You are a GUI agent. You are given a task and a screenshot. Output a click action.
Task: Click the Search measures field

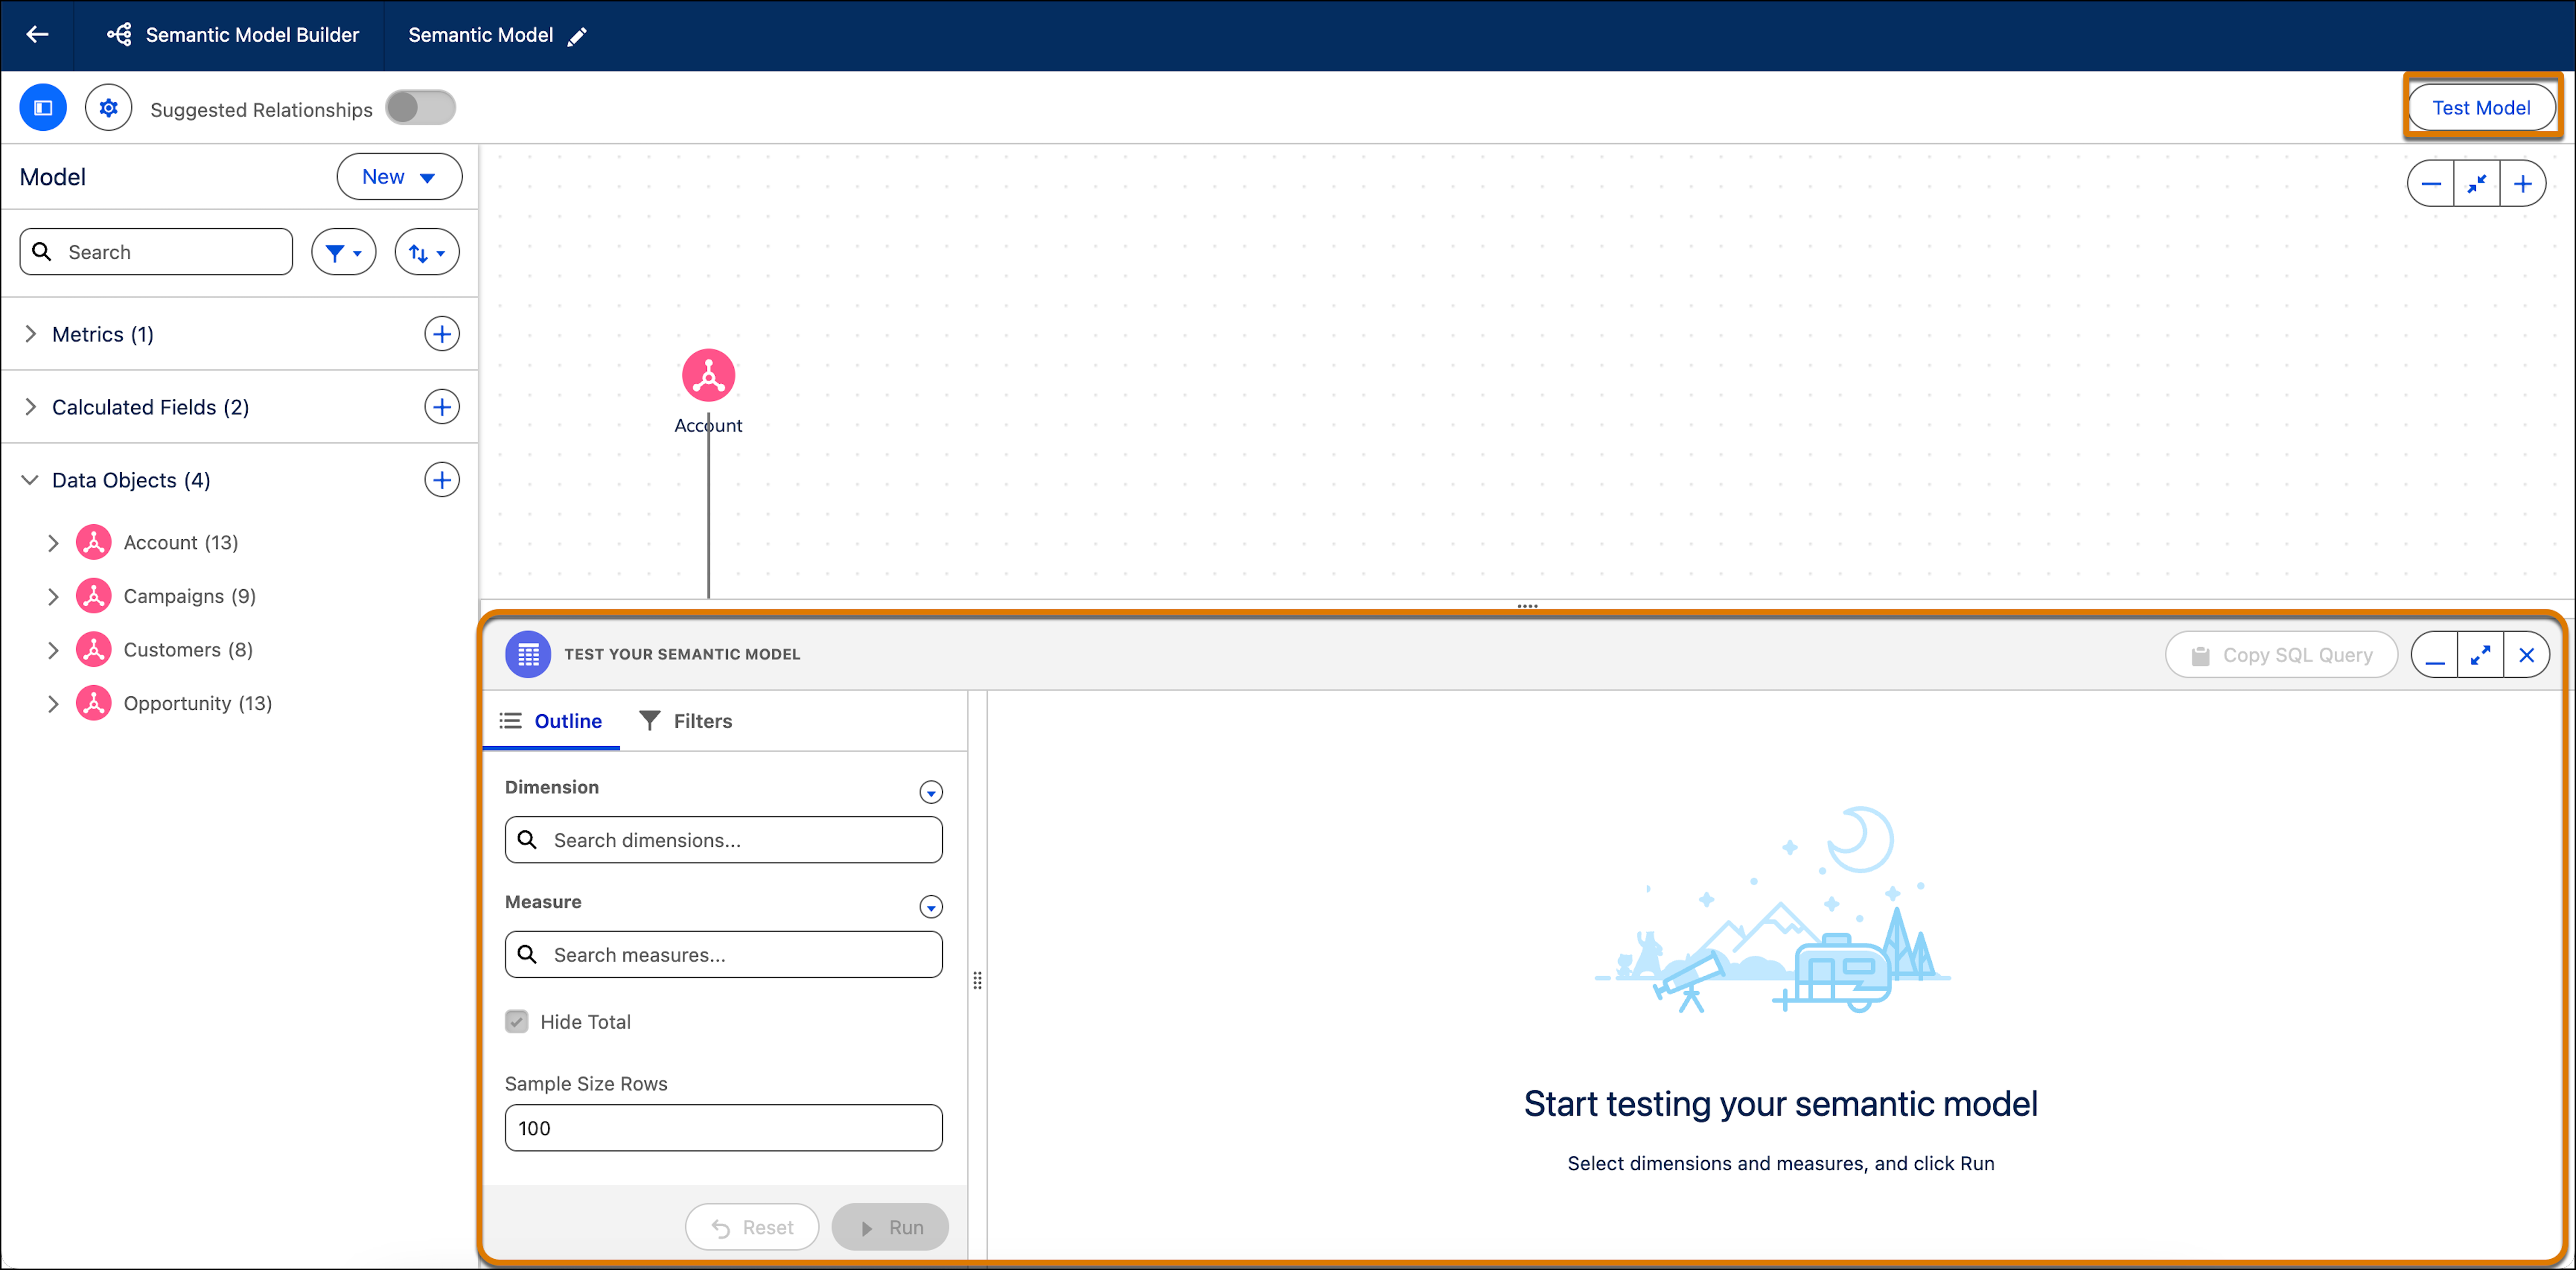pos(723,955)
